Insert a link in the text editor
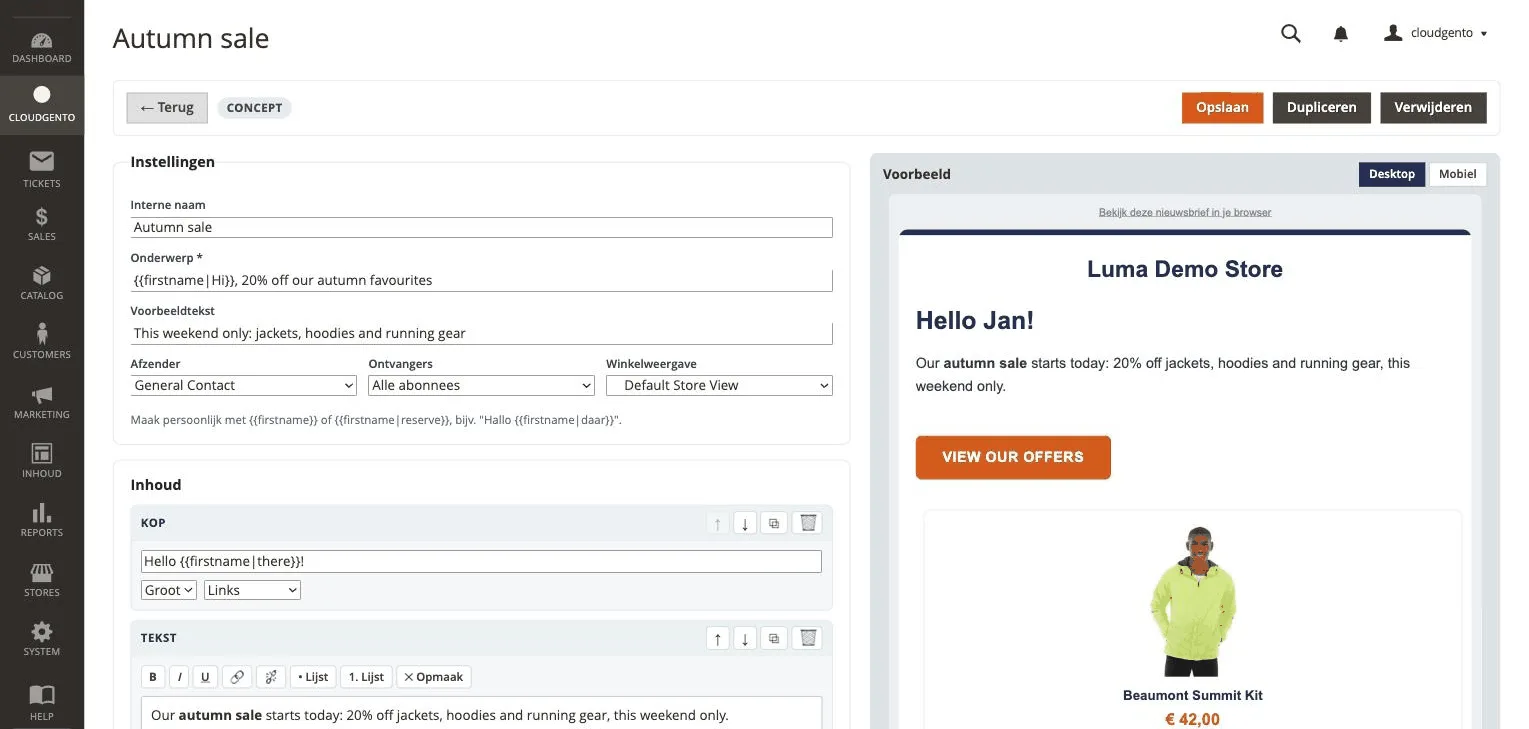 pos(237,677)
